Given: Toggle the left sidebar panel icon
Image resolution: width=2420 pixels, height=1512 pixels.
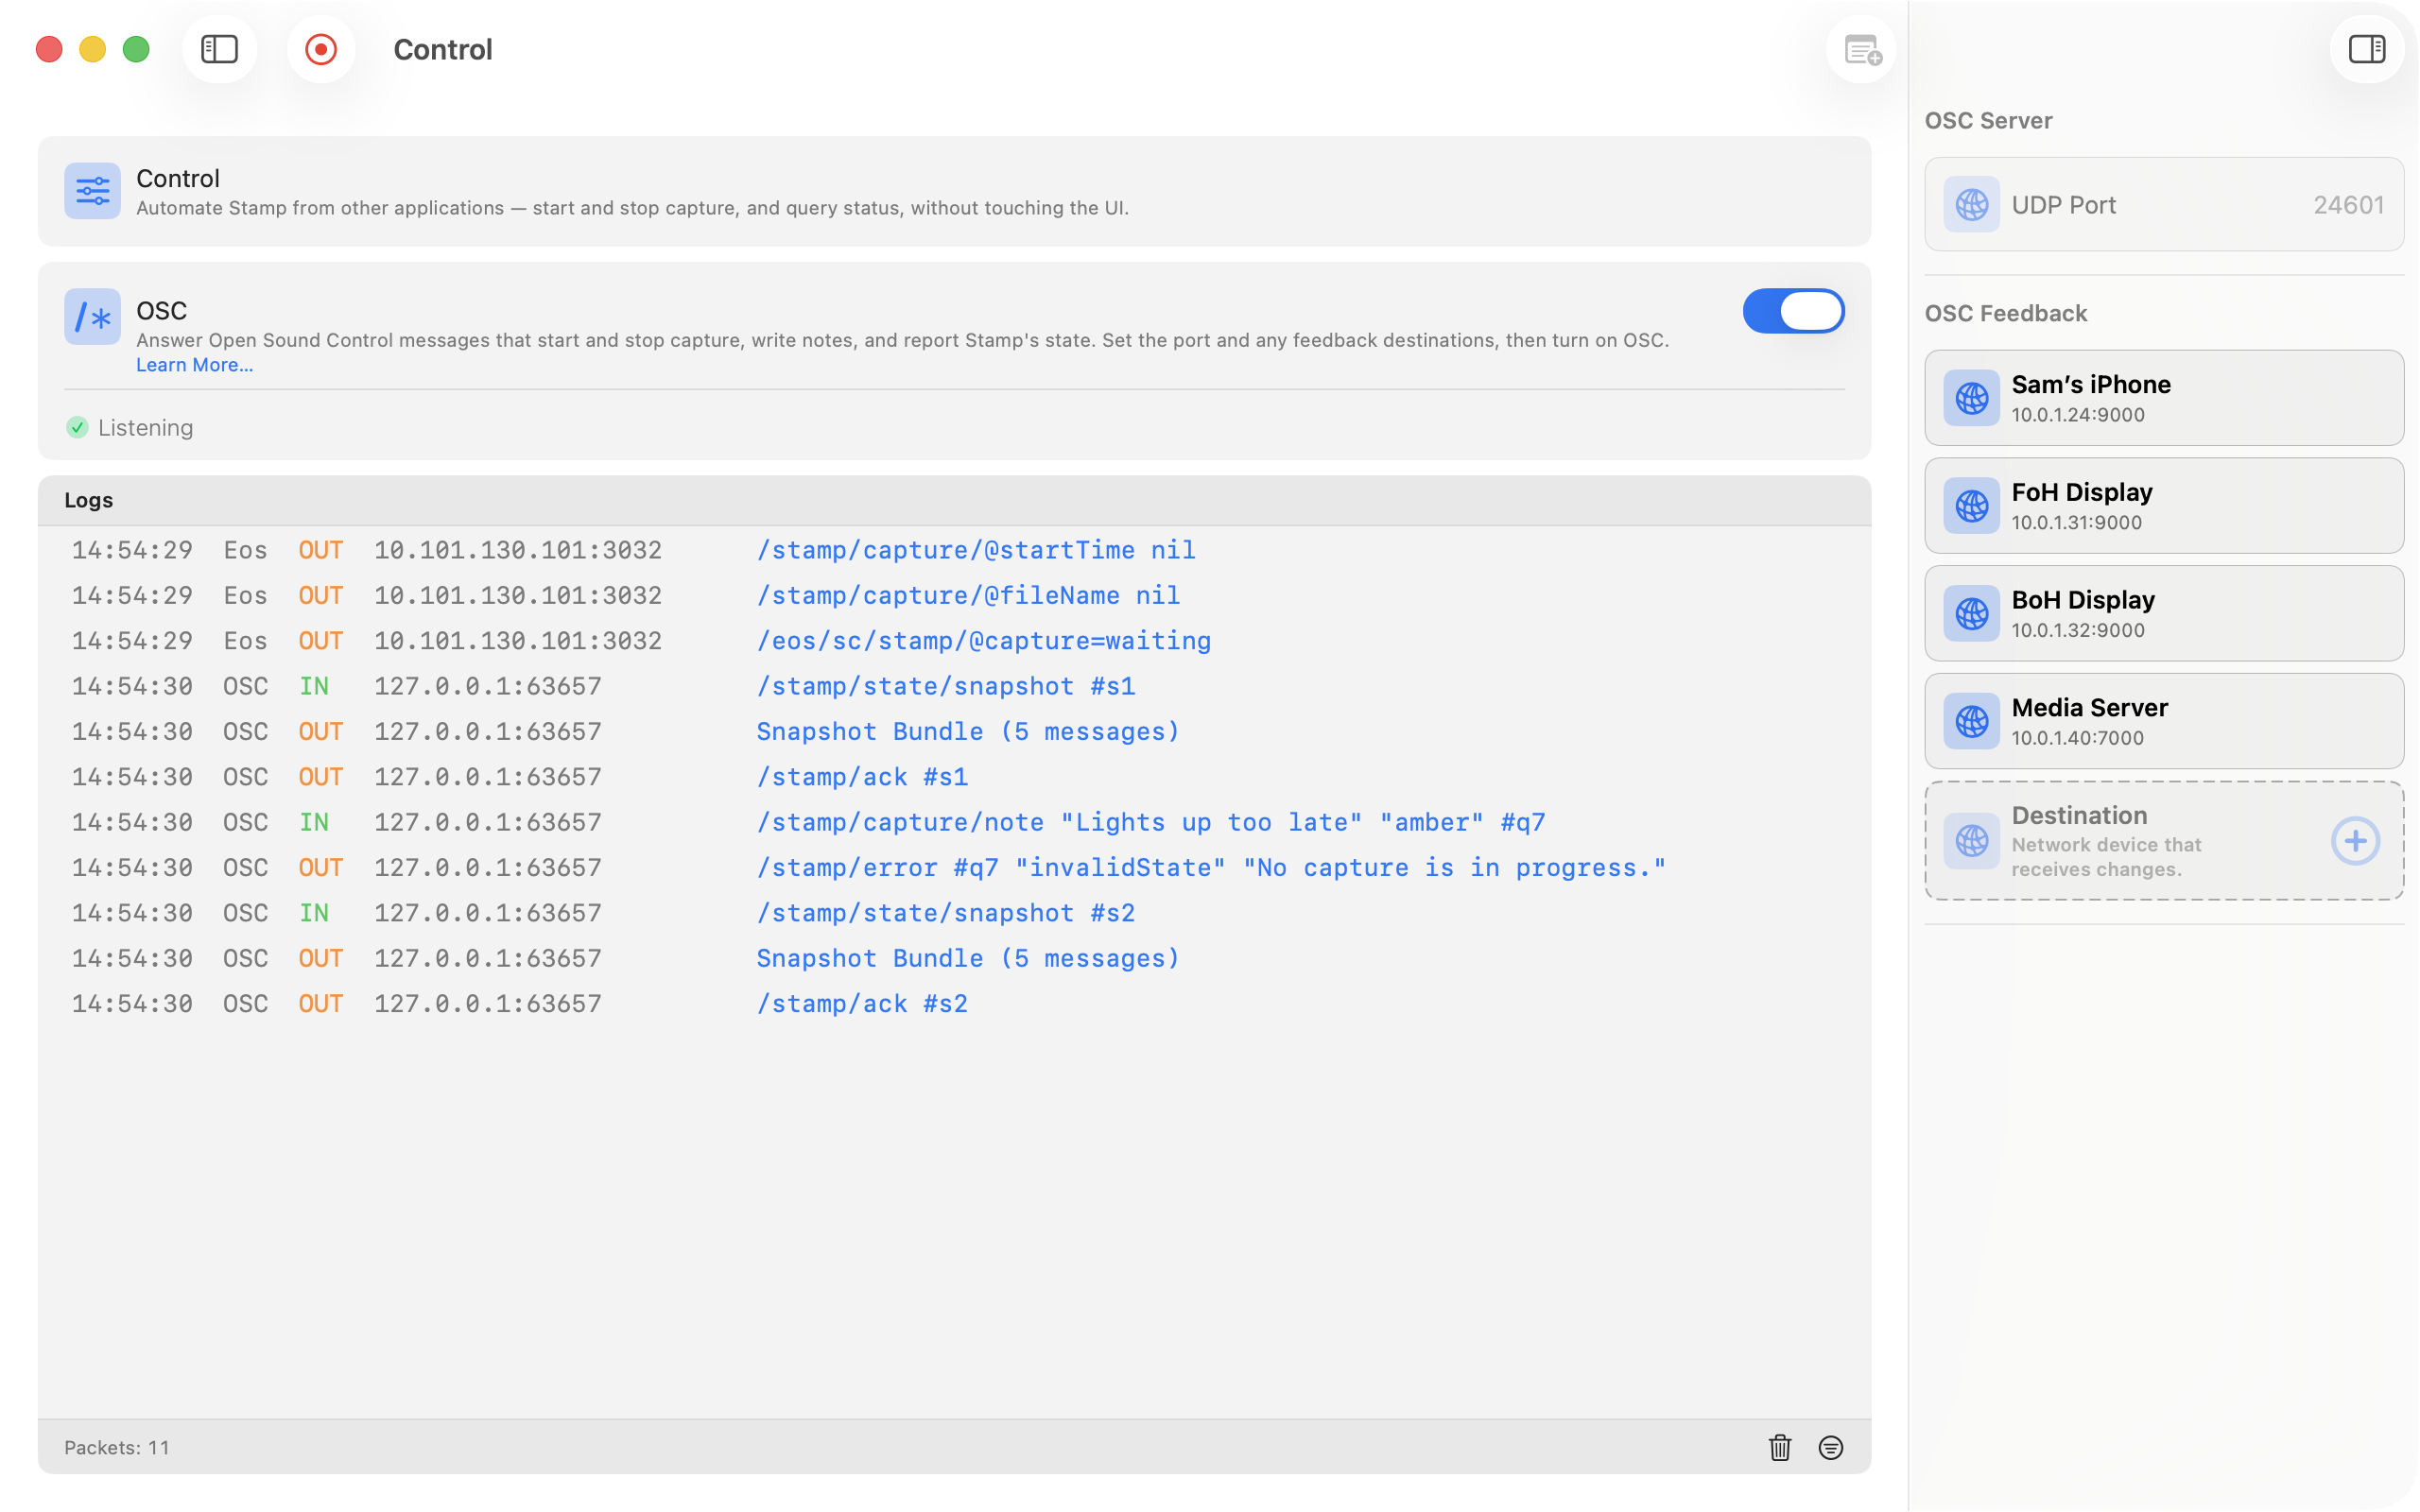Looking at the screenshot, I should click(219, 49).
